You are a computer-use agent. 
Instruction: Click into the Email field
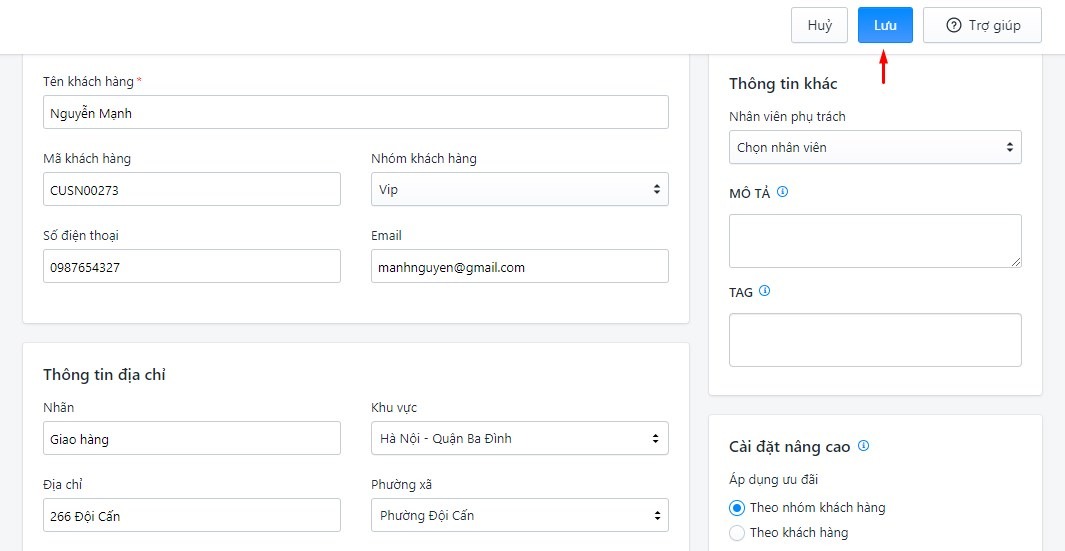click(519, 267)
